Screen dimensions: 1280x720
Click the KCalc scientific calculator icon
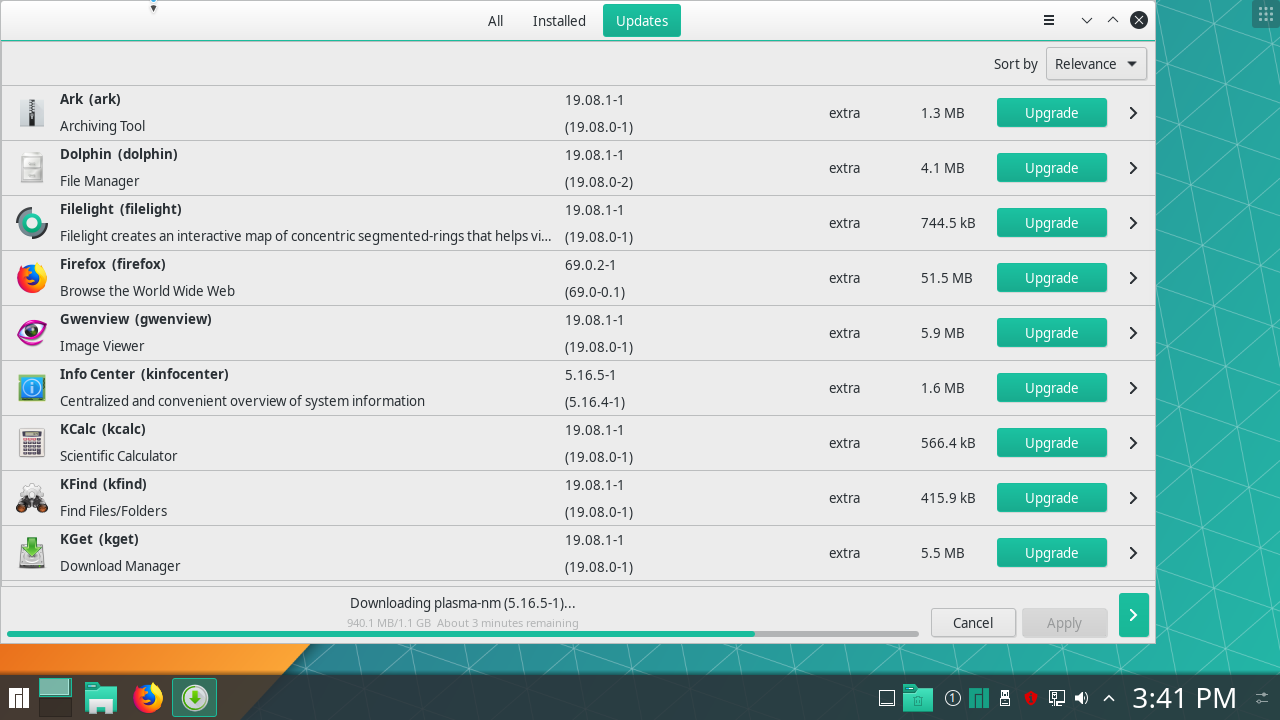pyautogui.click(x=31, y=442)
